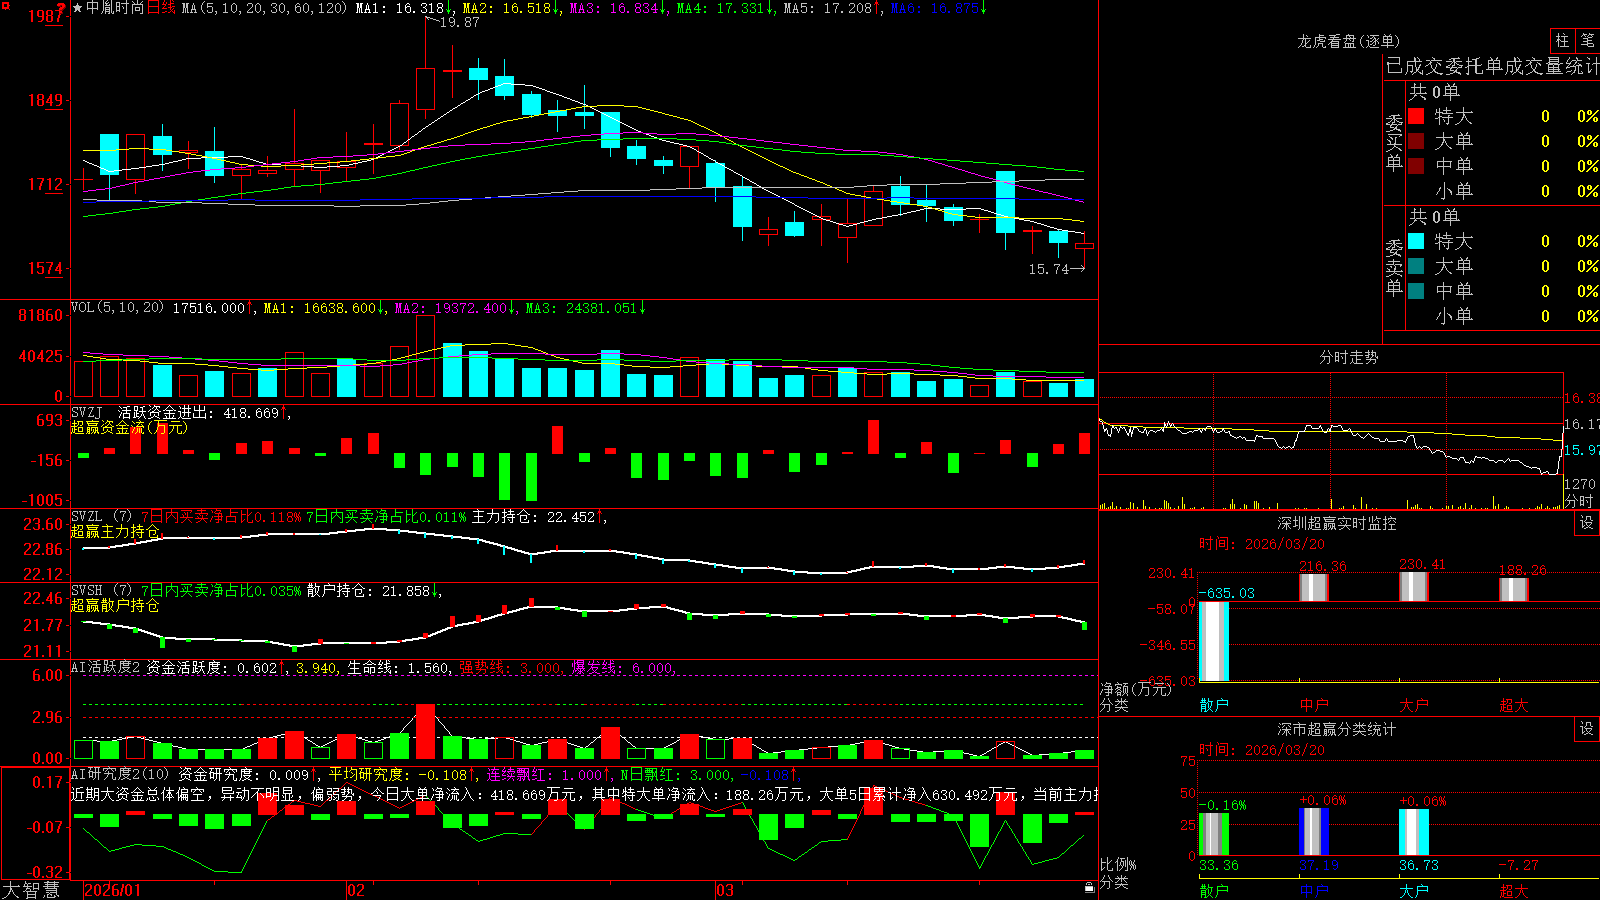
Task: Click the 平均研究度 value label
Action: (401, 774)
